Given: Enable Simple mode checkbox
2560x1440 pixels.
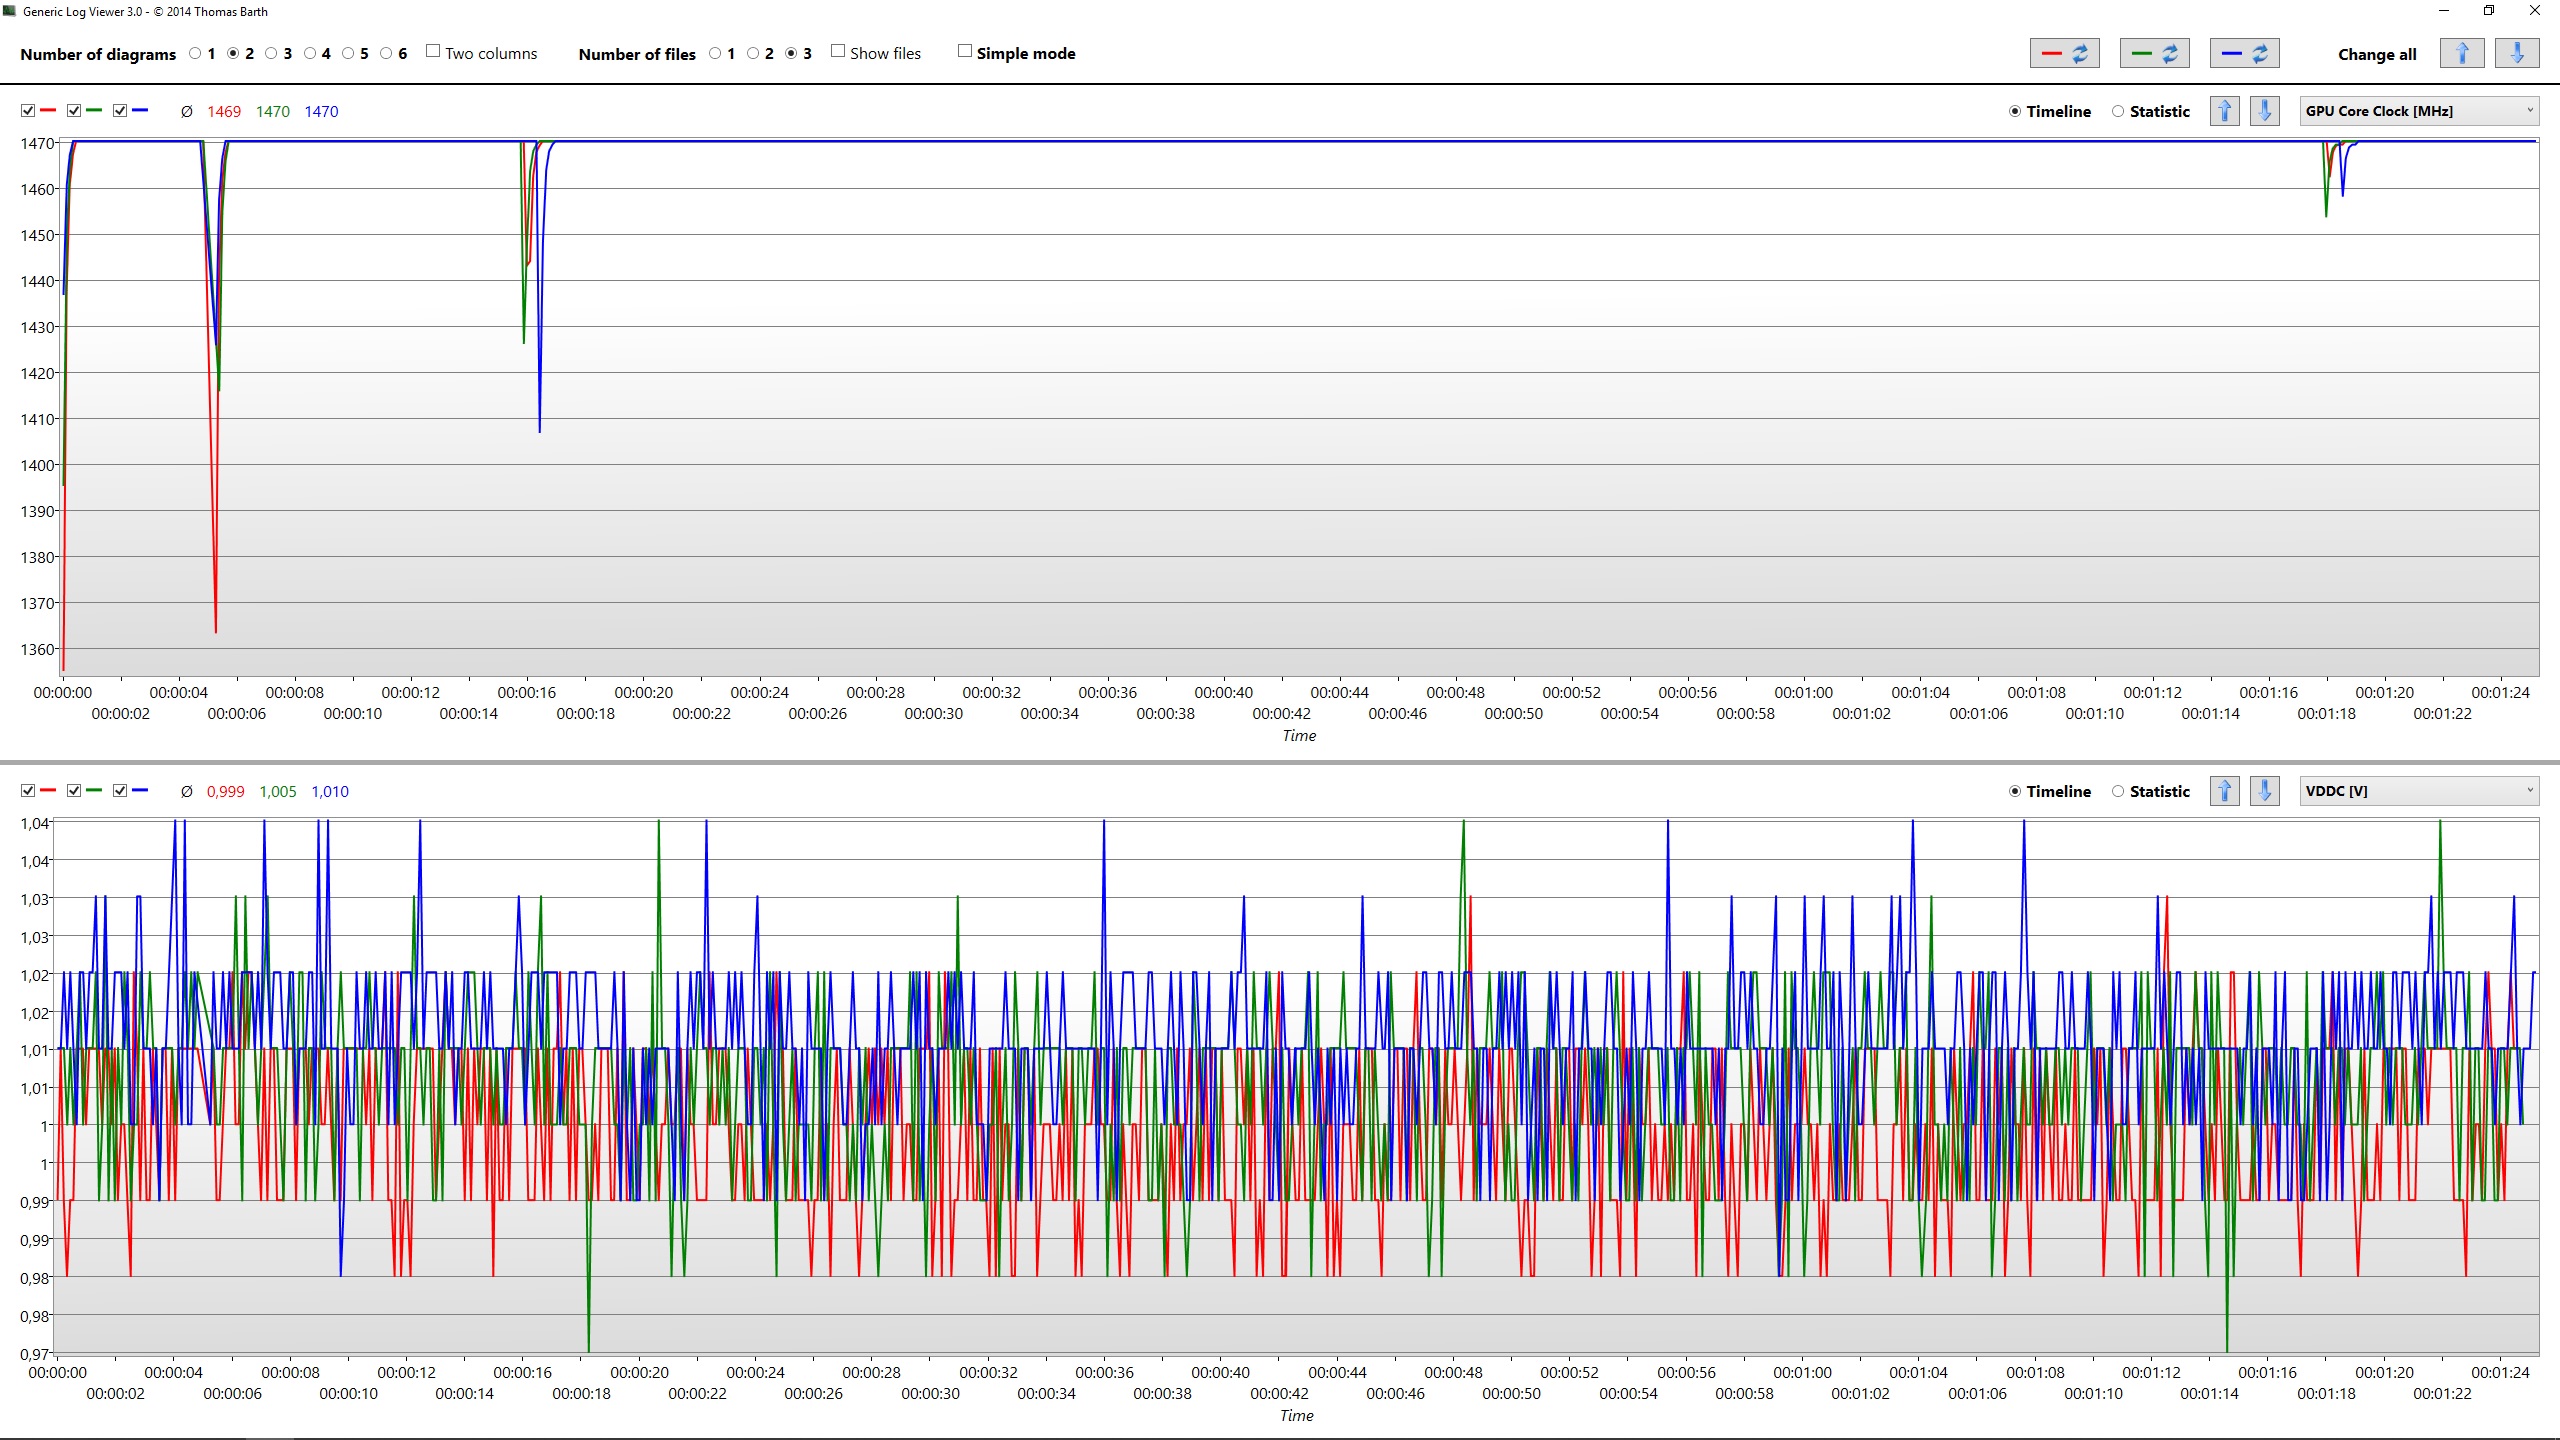Looking at the screenshot, I should [965, 51].
